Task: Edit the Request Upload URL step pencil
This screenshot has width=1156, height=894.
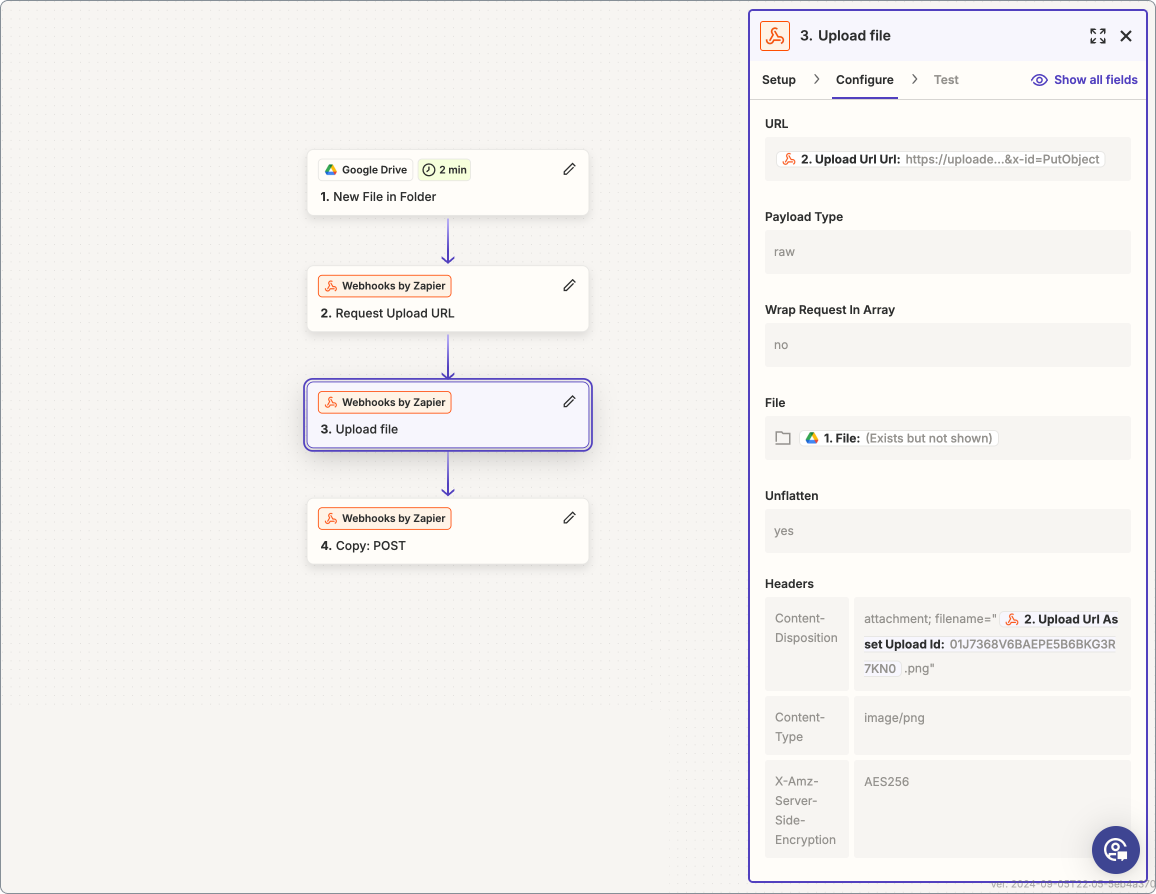Action: pyautogui.click(x=569, y=285)
